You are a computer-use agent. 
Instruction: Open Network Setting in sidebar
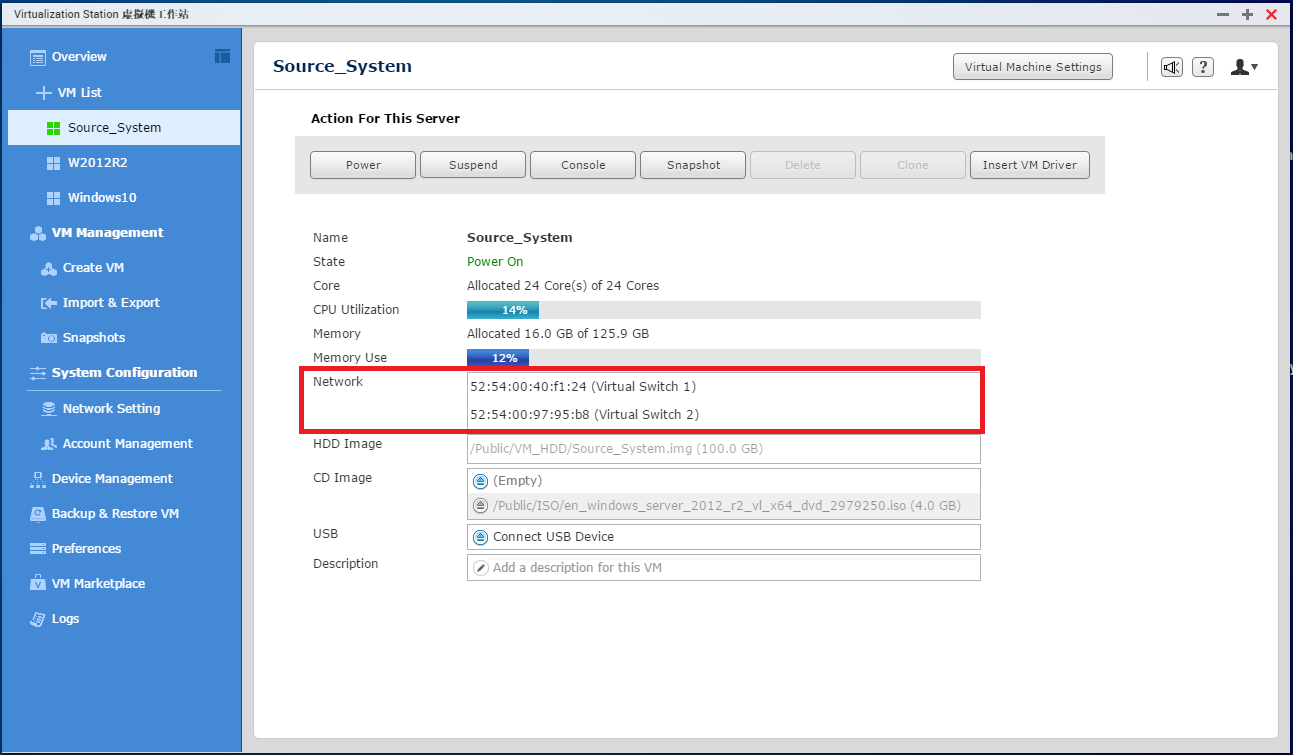pos(111,409)
